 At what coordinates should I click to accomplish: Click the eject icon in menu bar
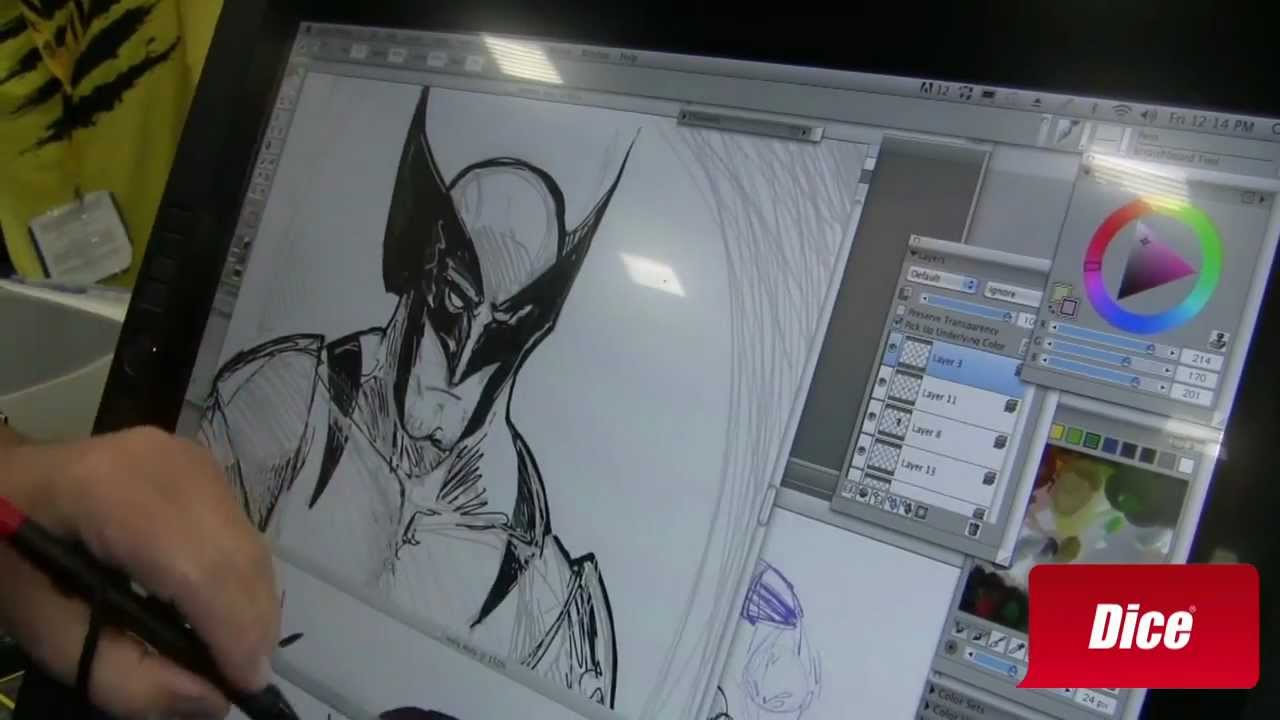click(x=1036, y=102)
